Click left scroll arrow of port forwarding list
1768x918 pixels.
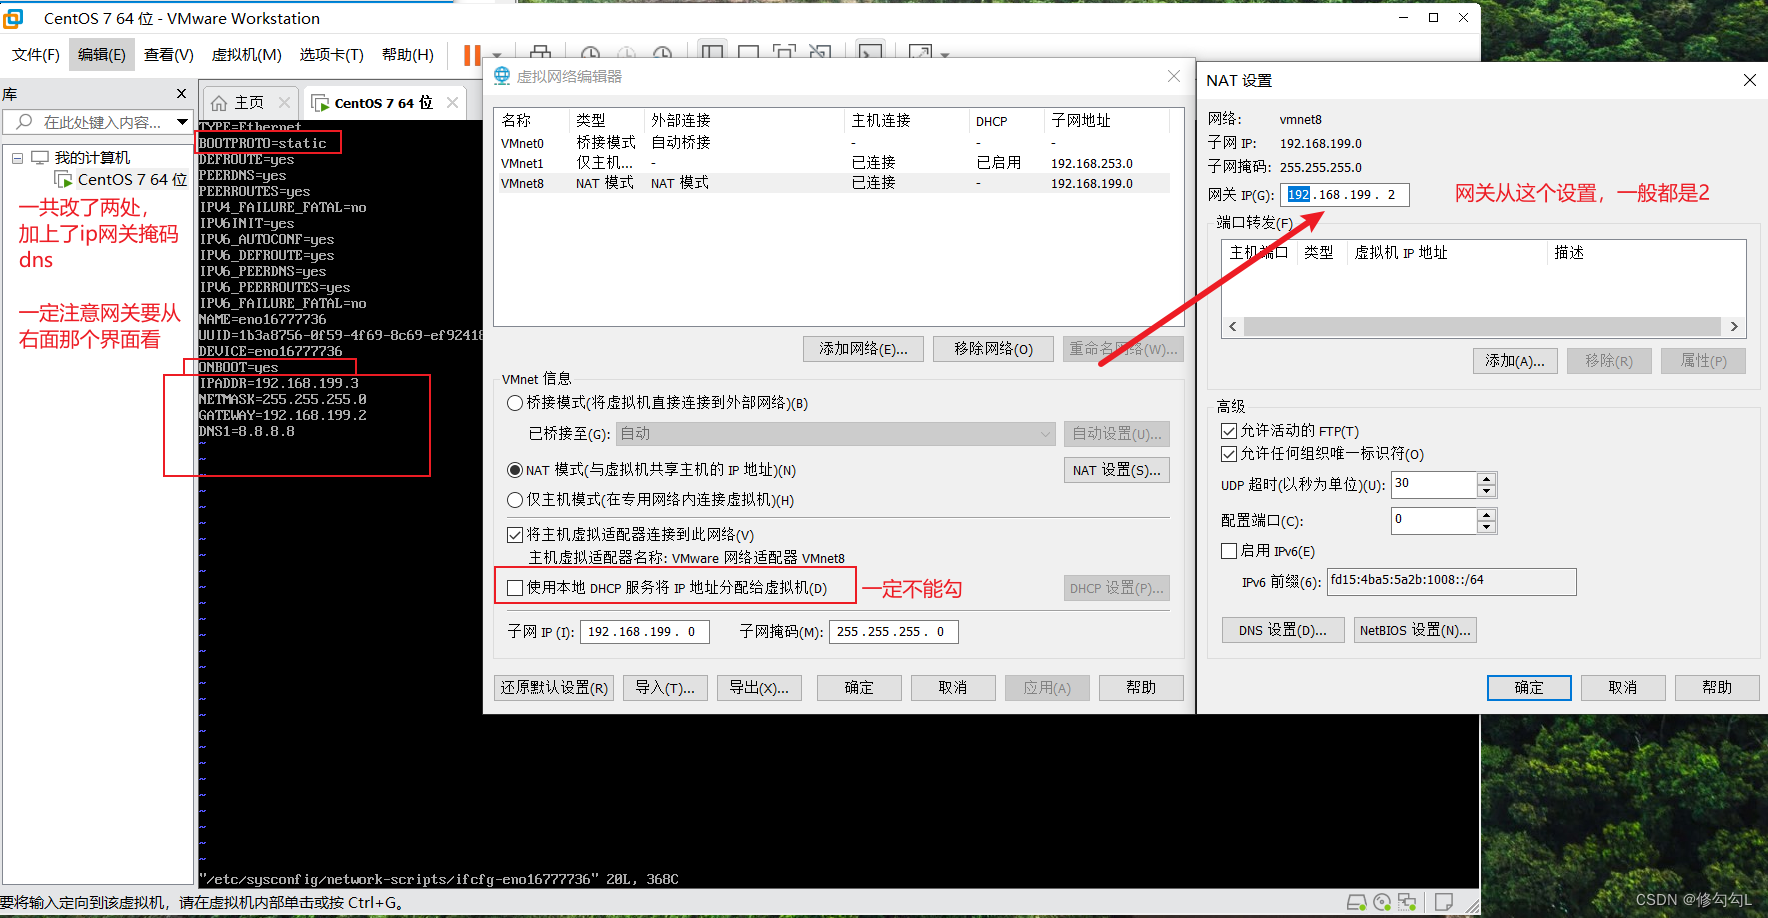(1232, 327)
